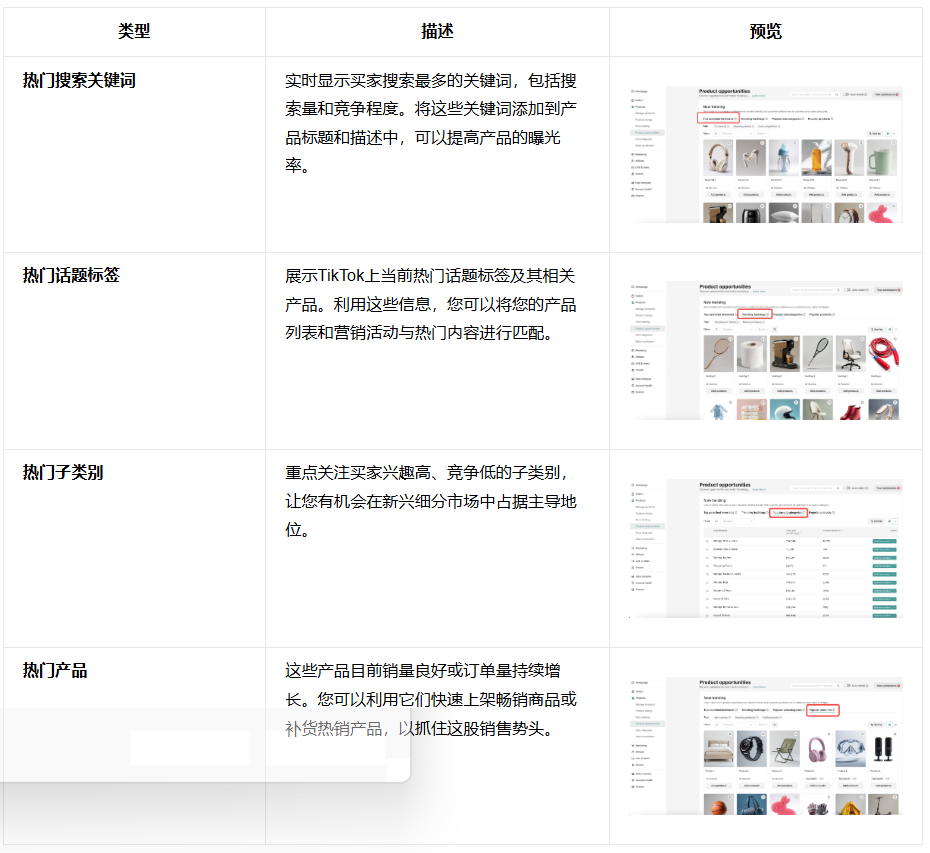Toggle Auto-match switch in the first preview
The image size is (930, 853).
[848, 94]
